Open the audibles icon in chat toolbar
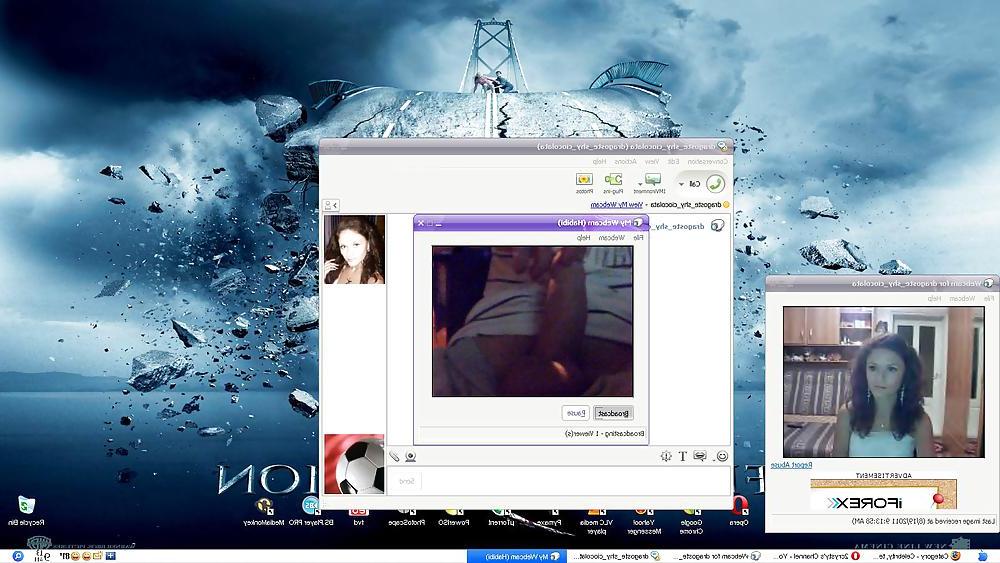 pyautogui.click(x=700, y=456)
